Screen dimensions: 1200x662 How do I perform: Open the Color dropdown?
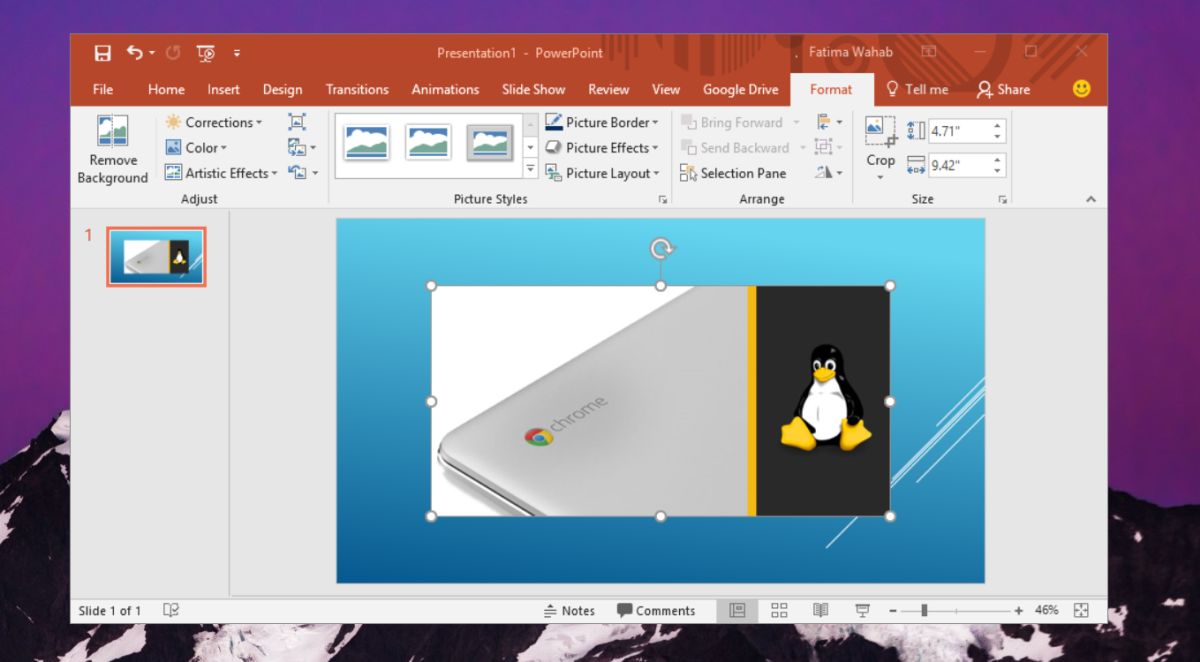[196, 147]
